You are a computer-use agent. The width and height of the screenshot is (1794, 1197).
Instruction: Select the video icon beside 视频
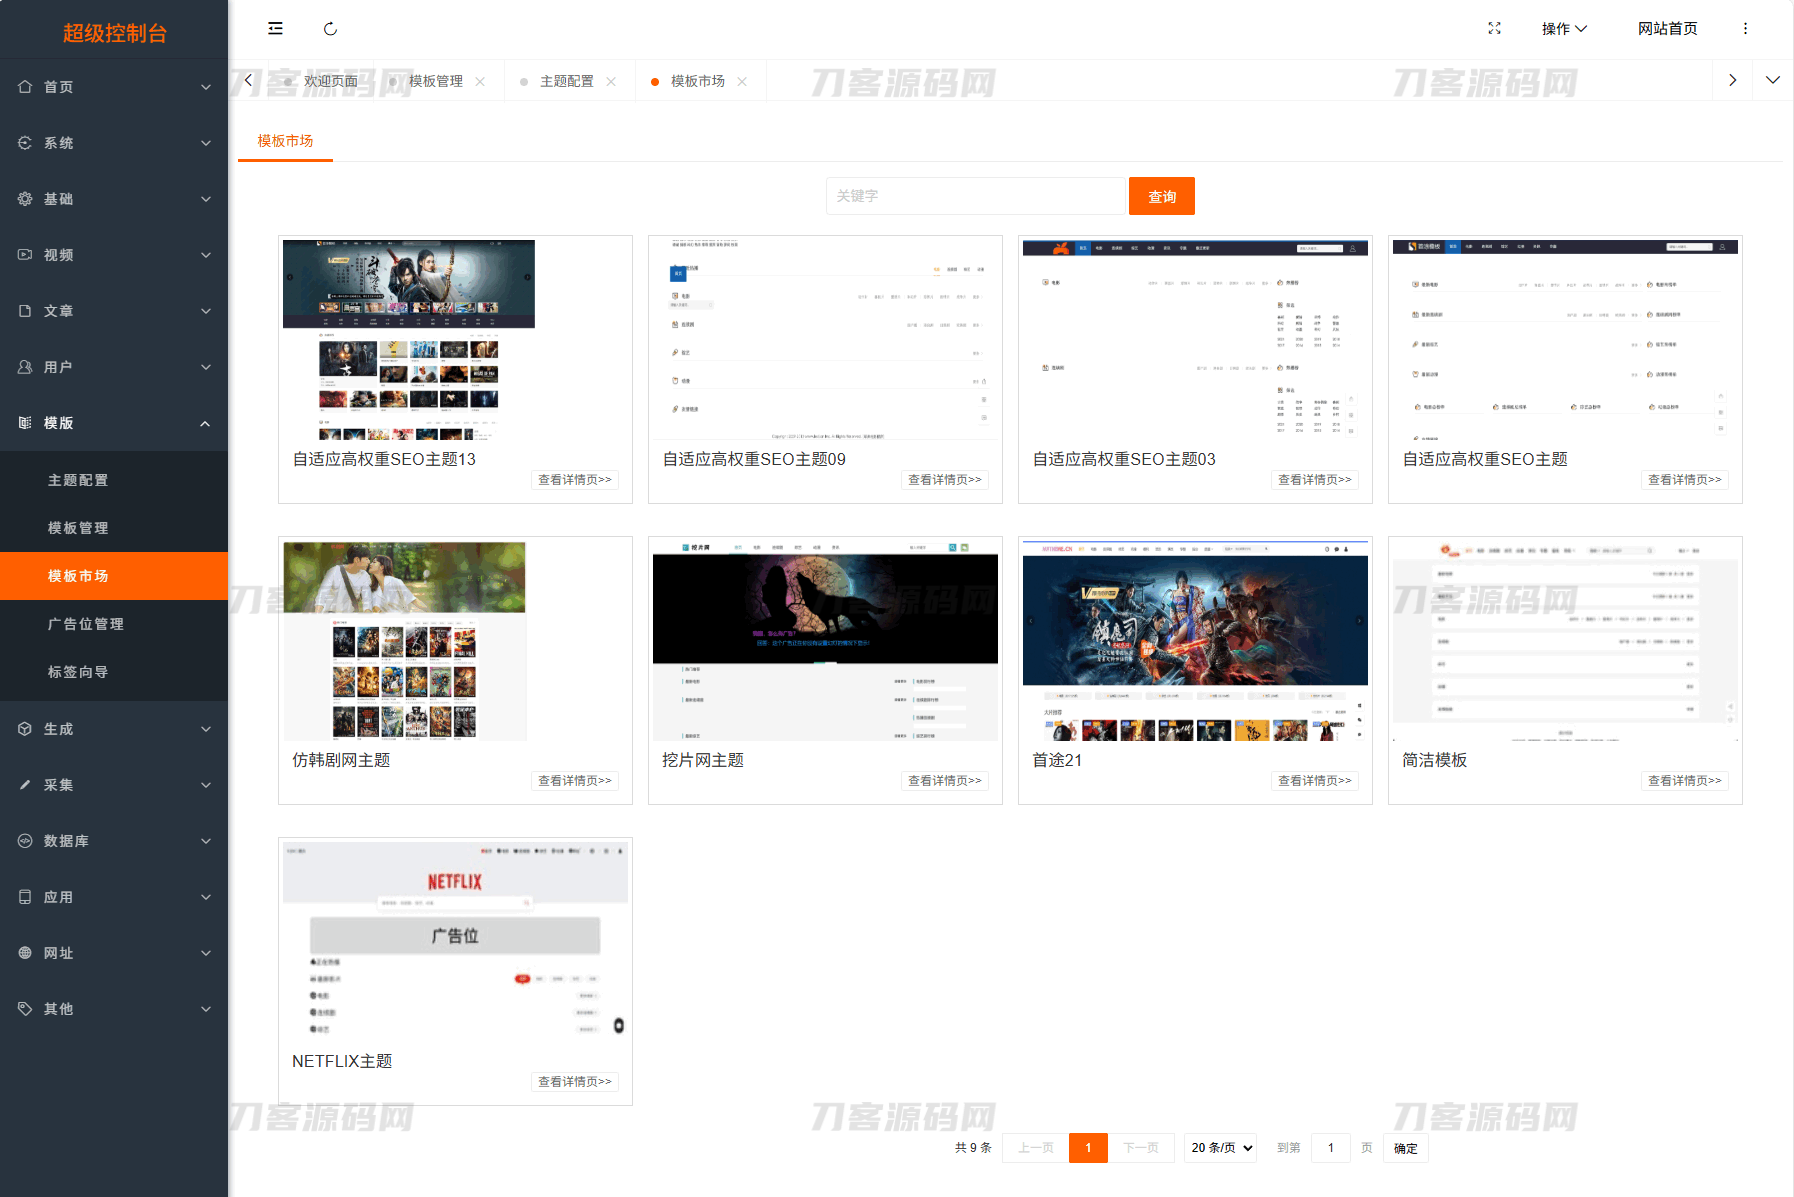(x=25, y=255)
